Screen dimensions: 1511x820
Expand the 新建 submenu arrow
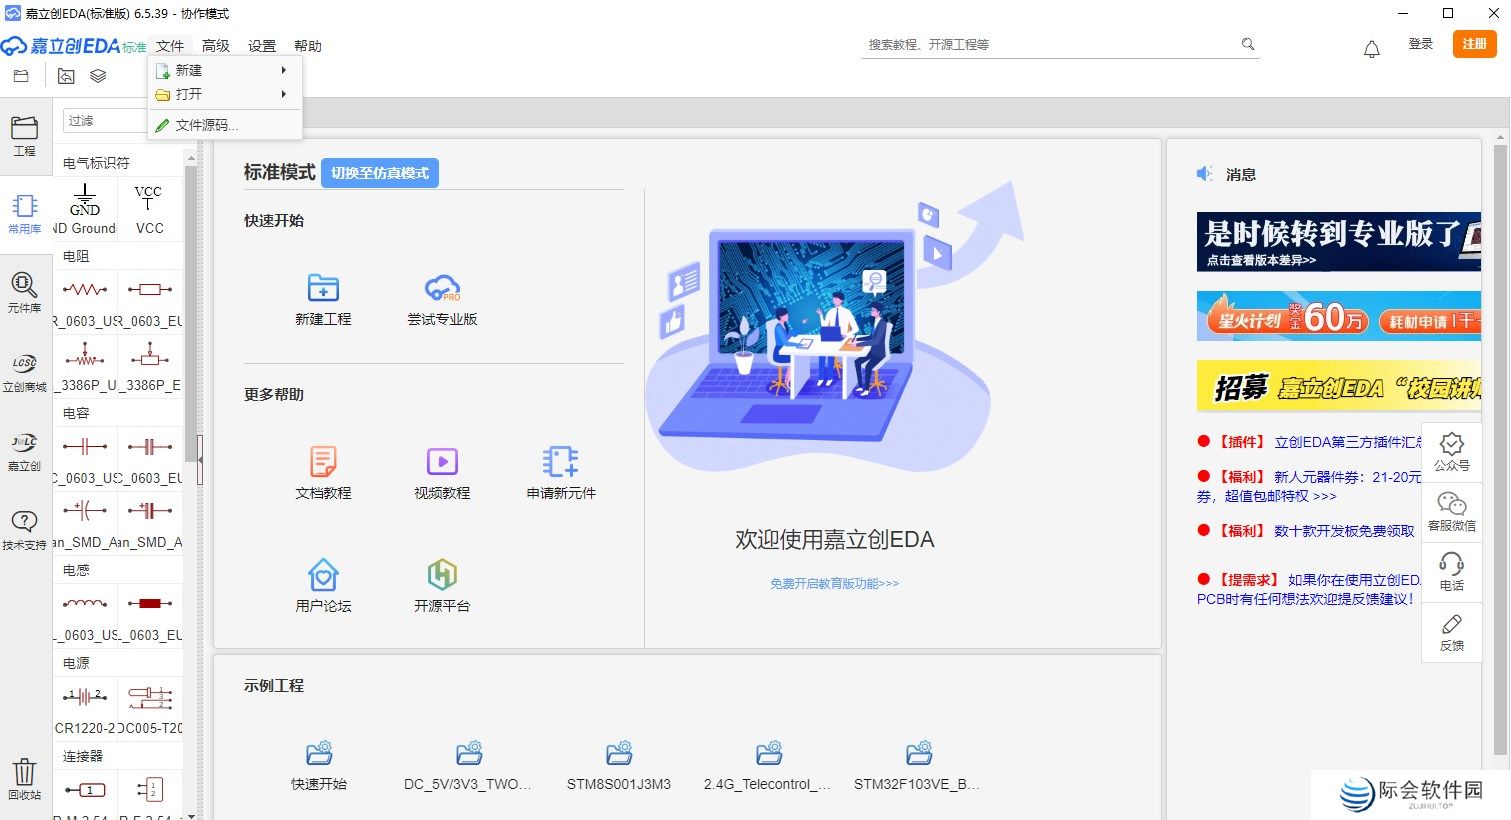284,70
